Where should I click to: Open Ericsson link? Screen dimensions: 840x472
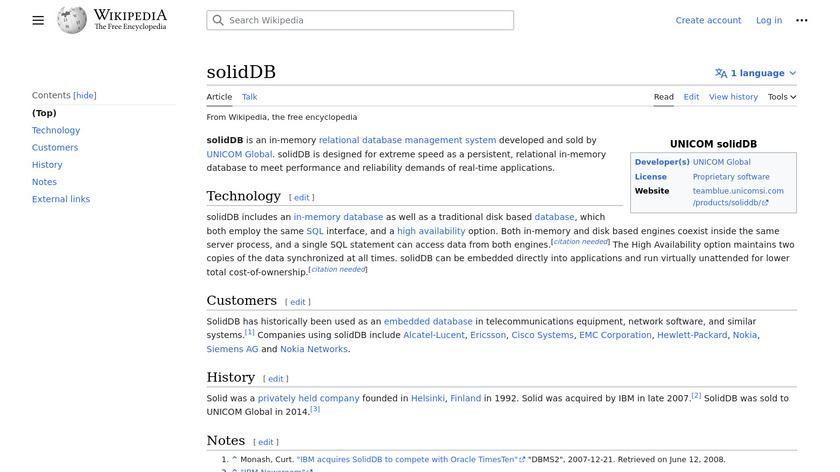pyautogui.click(x=488, y=335)
